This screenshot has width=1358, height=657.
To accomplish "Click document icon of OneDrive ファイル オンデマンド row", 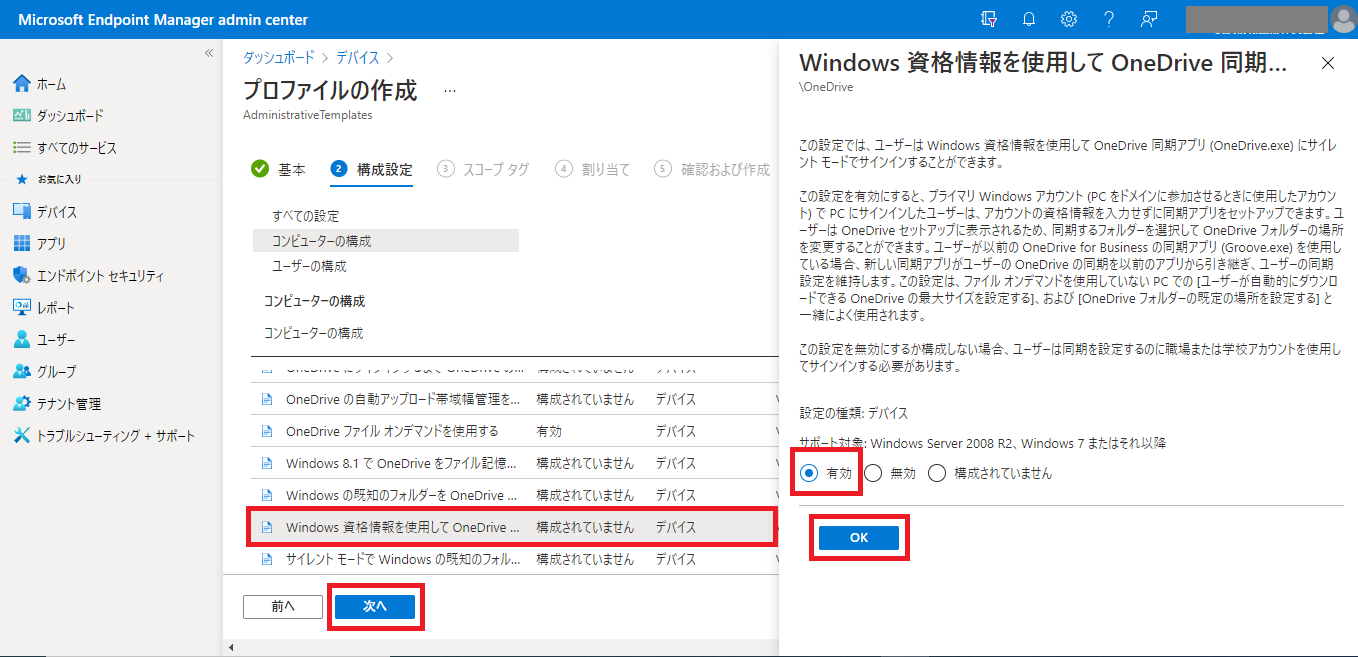I will (267, 431).
